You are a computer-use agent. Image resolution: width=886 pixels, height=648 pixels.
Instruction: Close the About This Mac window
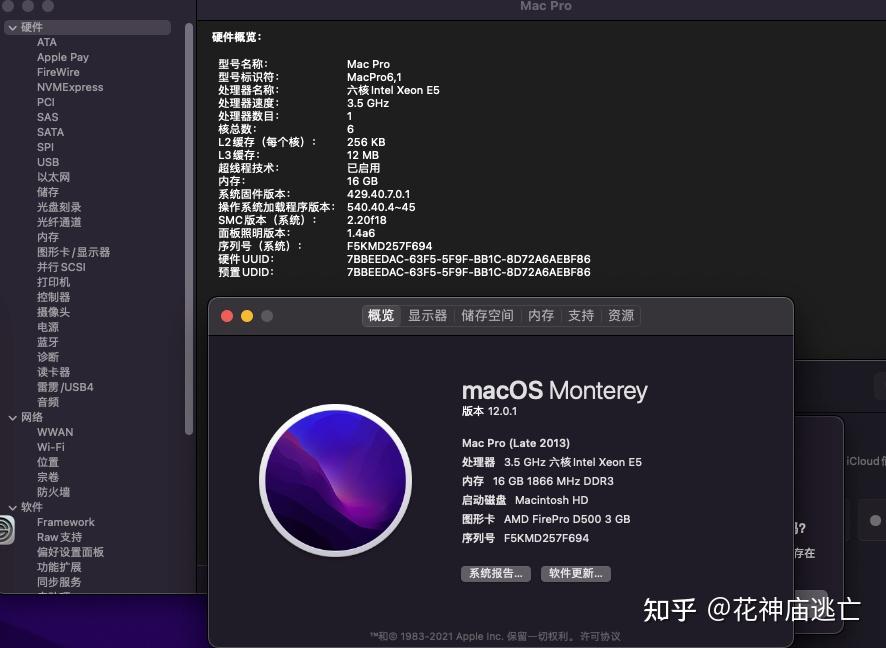227,316
